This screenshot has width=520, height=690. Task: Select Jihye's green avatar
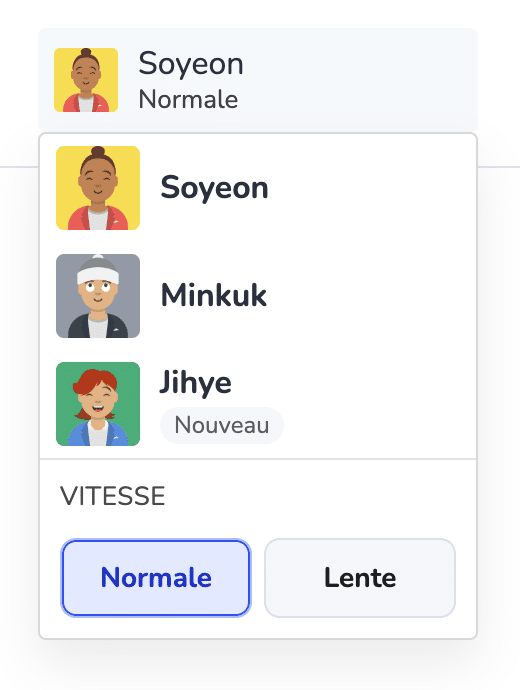[x=98, y=404]
